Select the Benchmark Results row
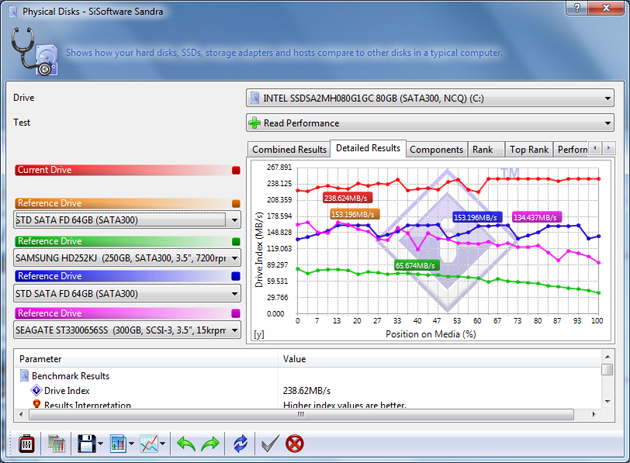 (x=309, y=376)
